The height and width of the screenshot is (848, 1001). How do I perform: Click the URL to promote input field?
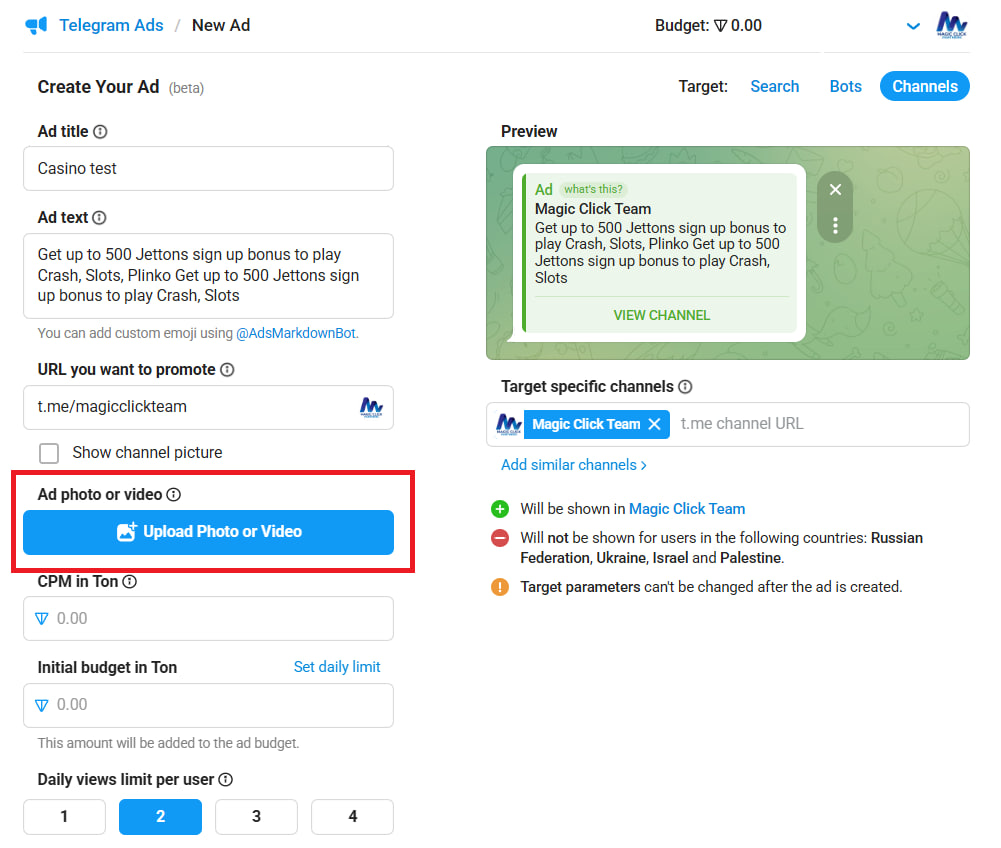[208, 407]
